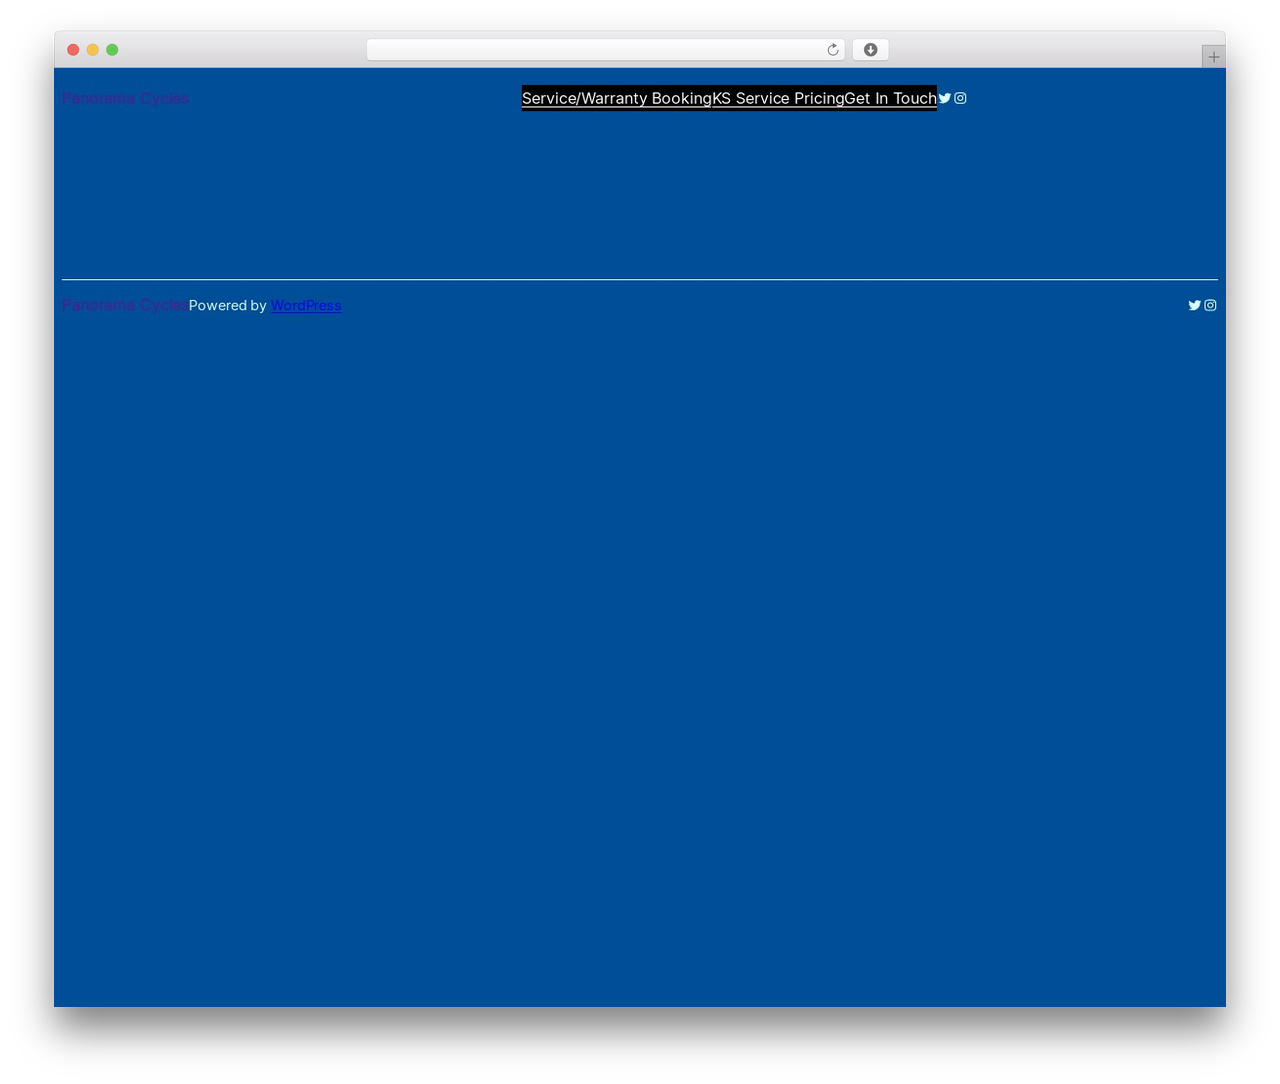Maximize the window with the green button

click(112, 50)
